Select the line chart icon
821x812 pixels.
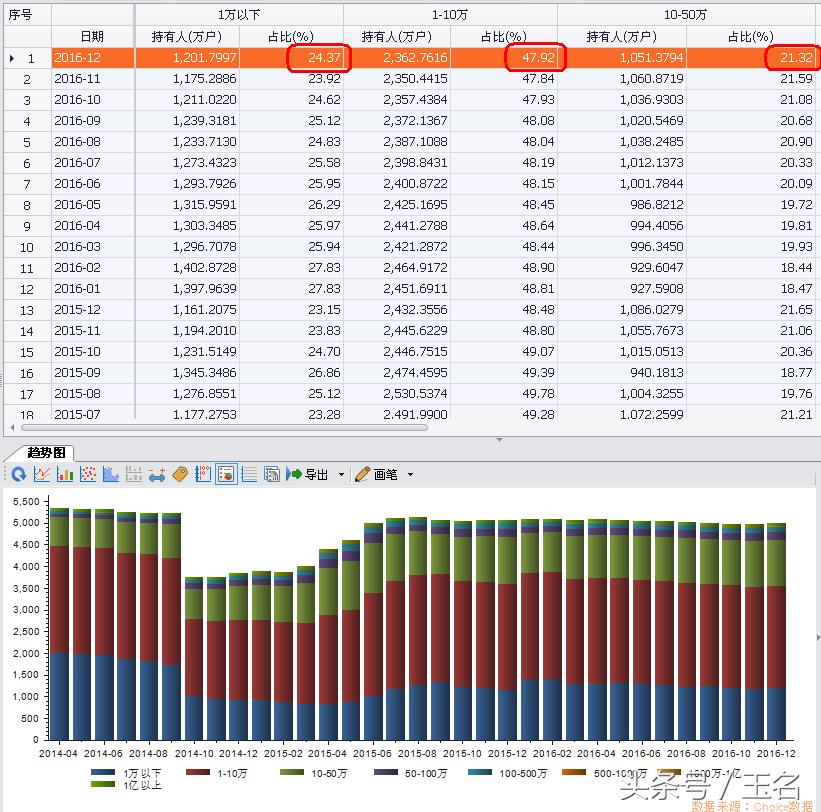click(41, 474)
